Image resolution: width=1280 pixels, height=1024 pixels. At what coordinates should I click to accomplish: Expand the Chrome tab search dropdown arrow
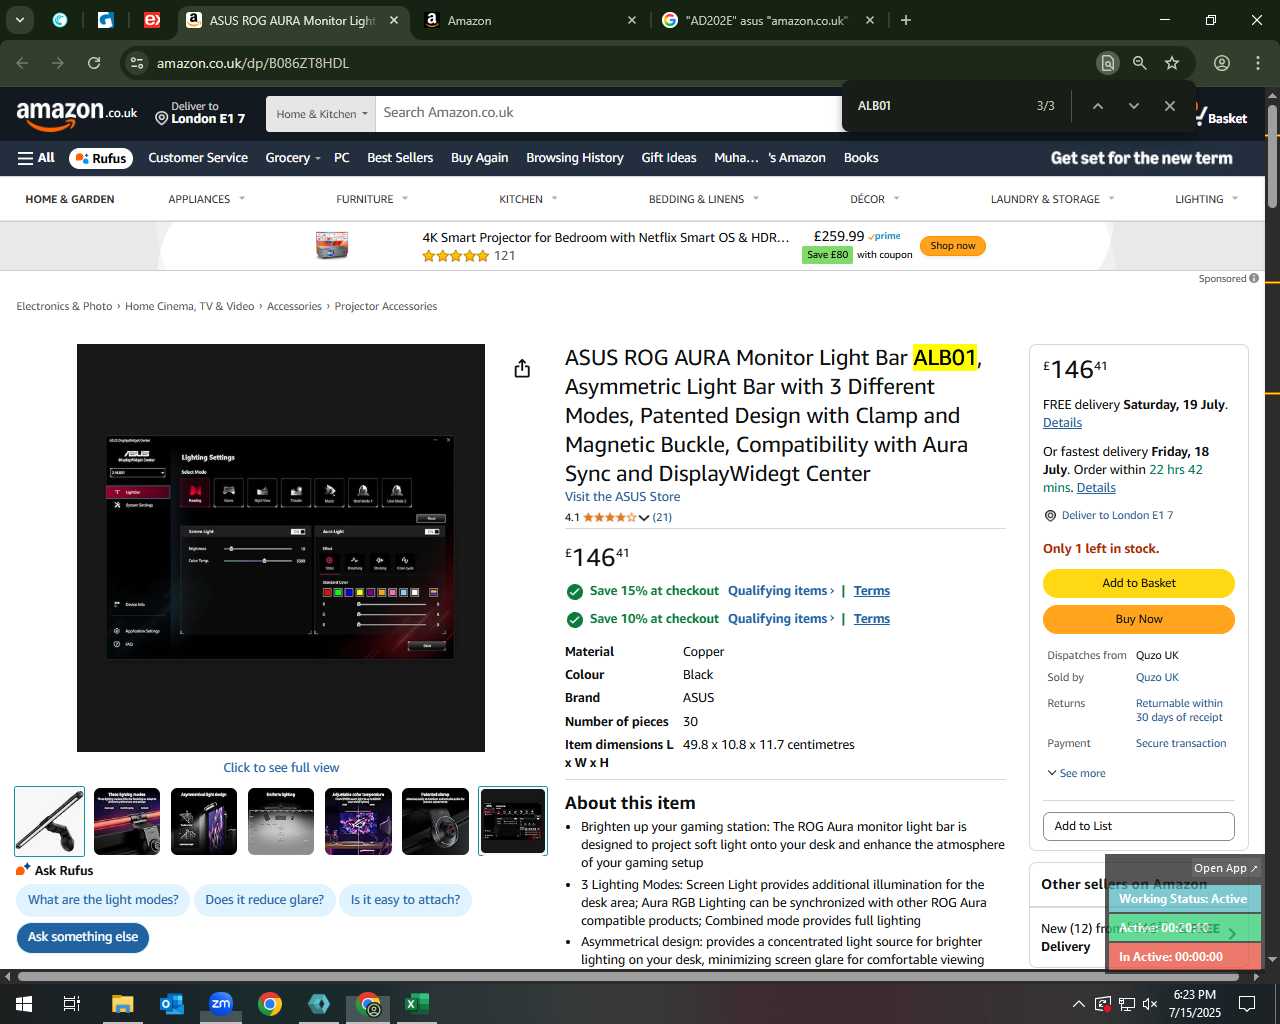(x=20, y=20)
